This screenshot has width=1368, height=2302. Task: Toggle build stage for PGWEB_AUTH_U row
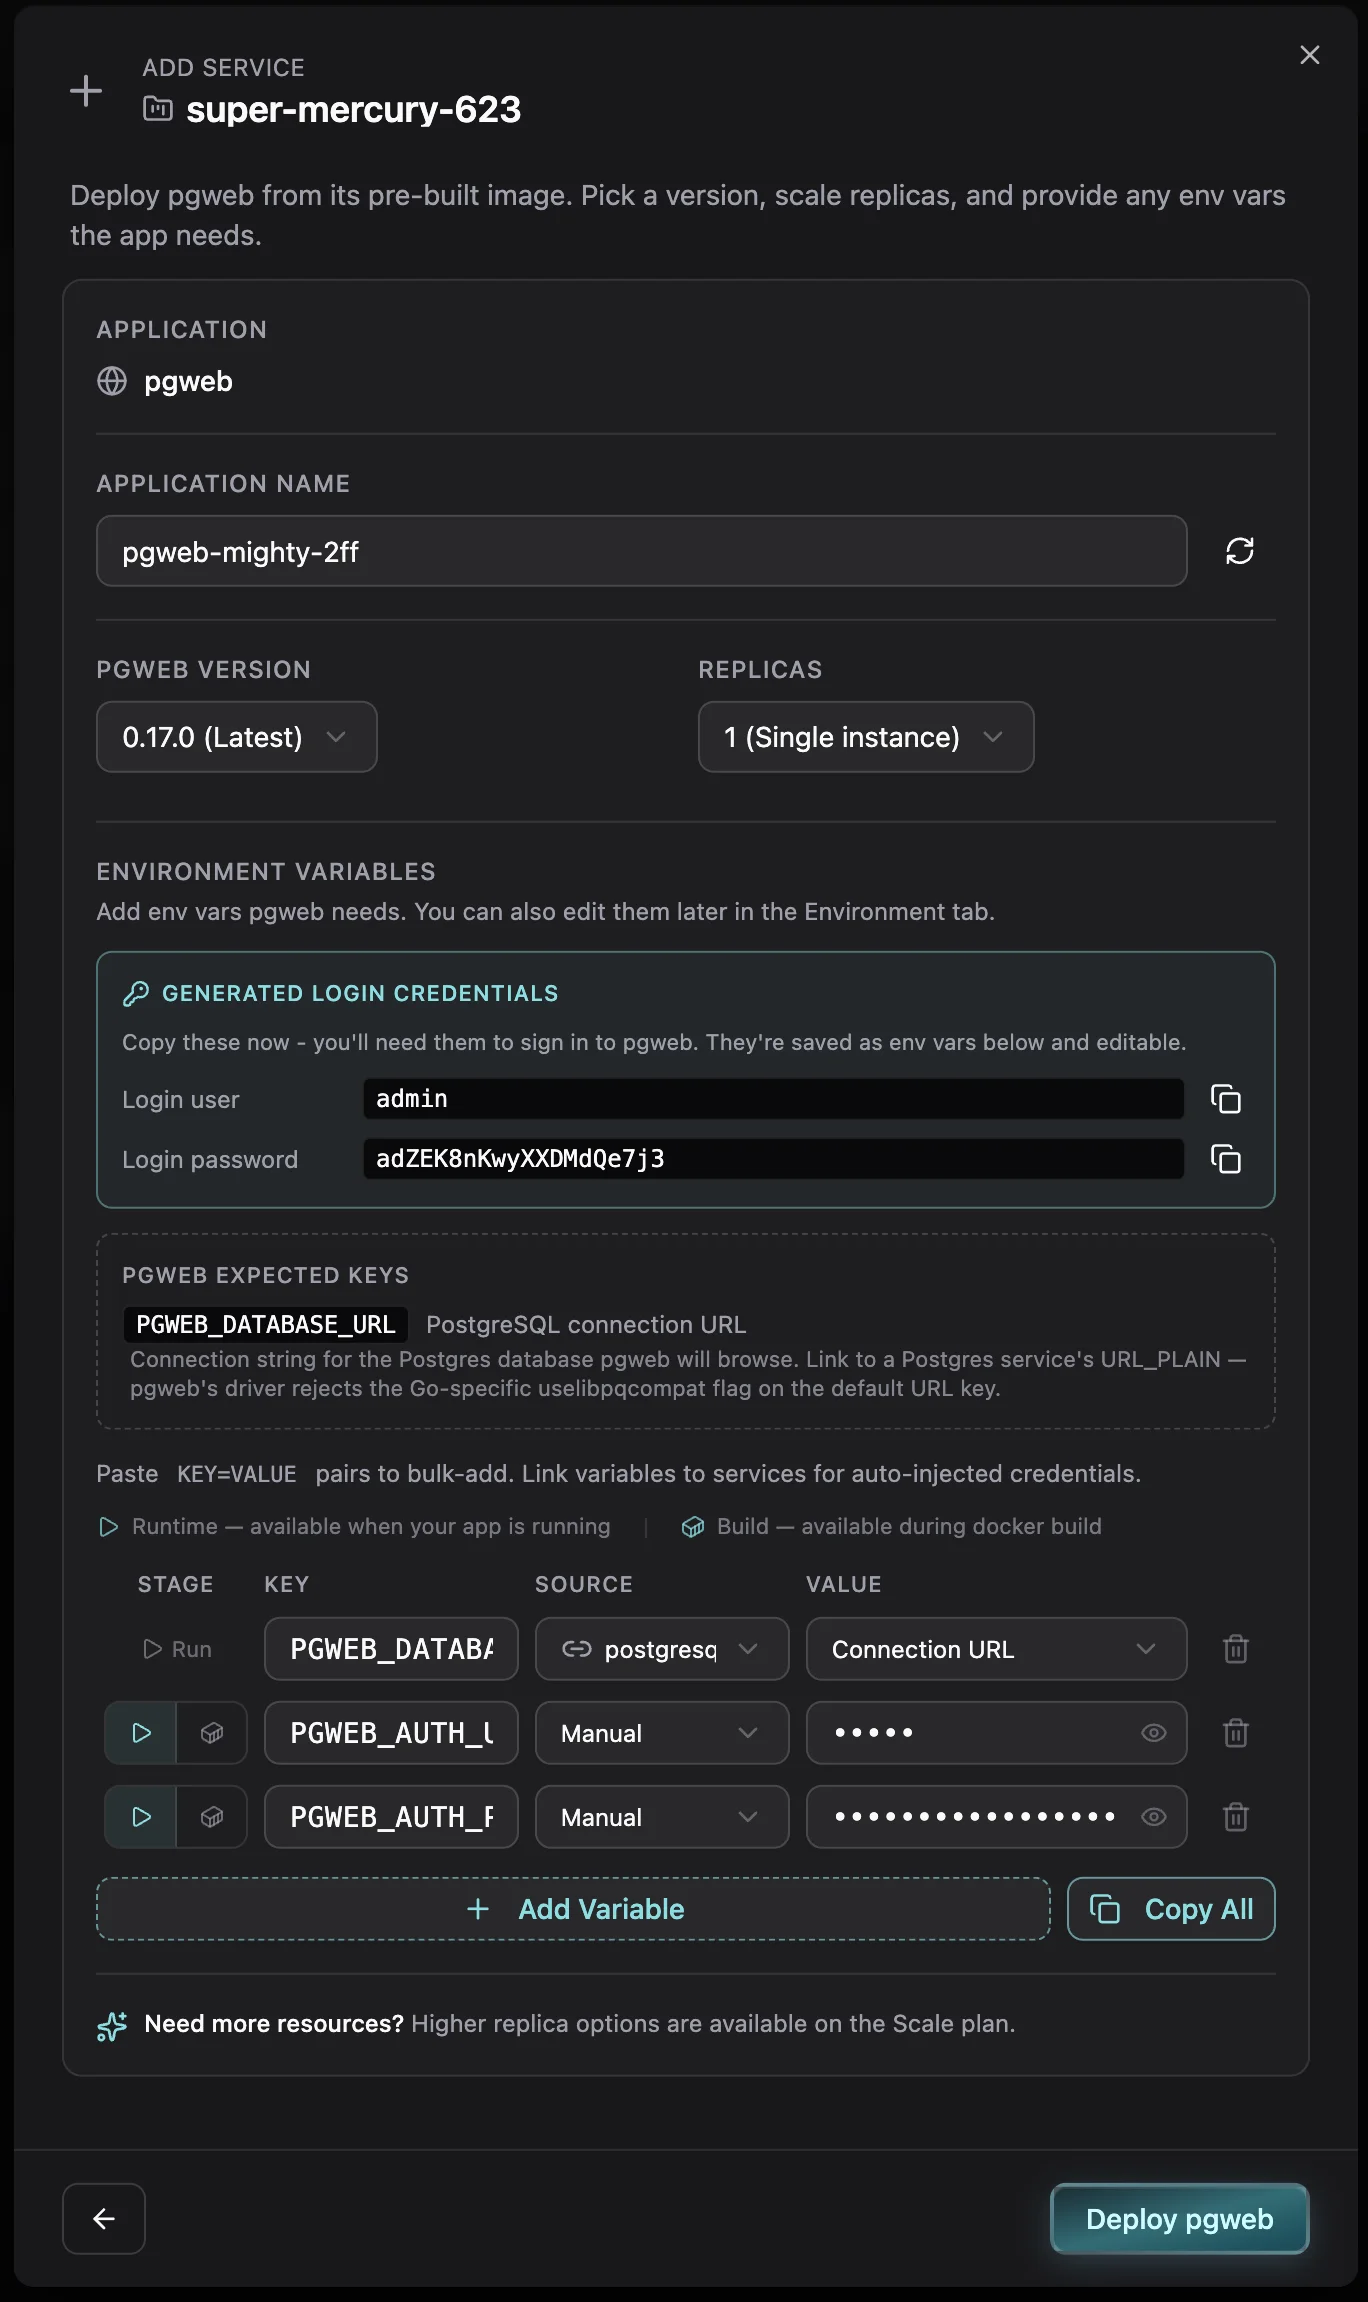click(x=212, y=1733)
